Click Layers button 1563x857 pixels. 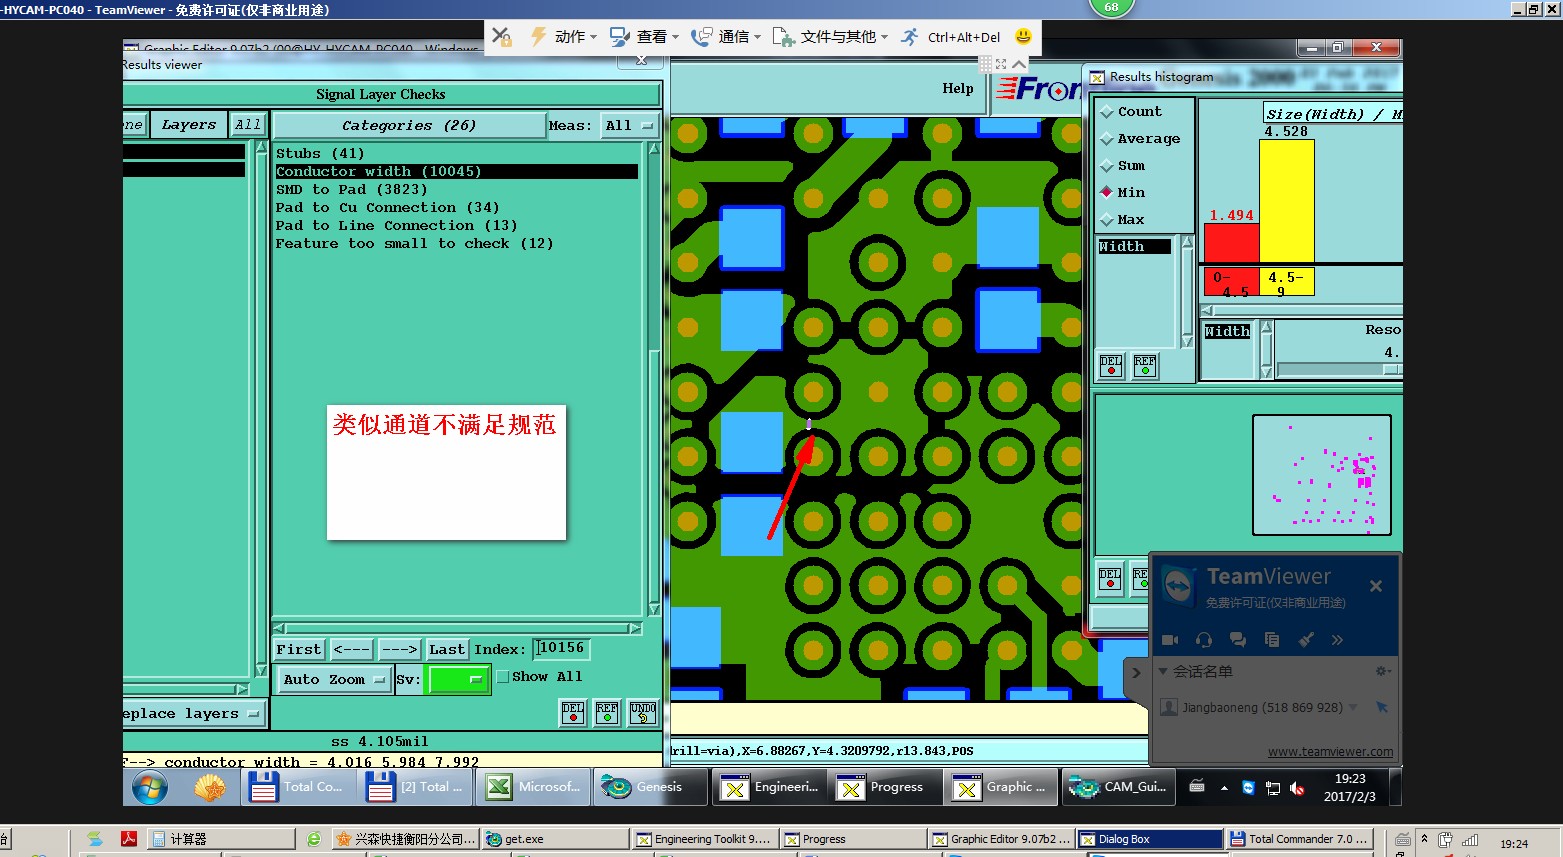[189, 125]
